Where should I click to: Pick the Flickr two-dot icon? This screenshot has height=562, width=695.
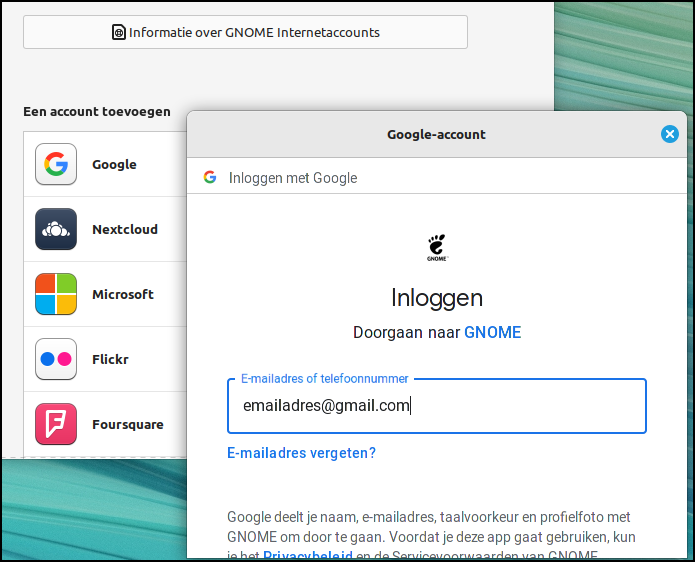pyautogui.click(x=56, y=359)
